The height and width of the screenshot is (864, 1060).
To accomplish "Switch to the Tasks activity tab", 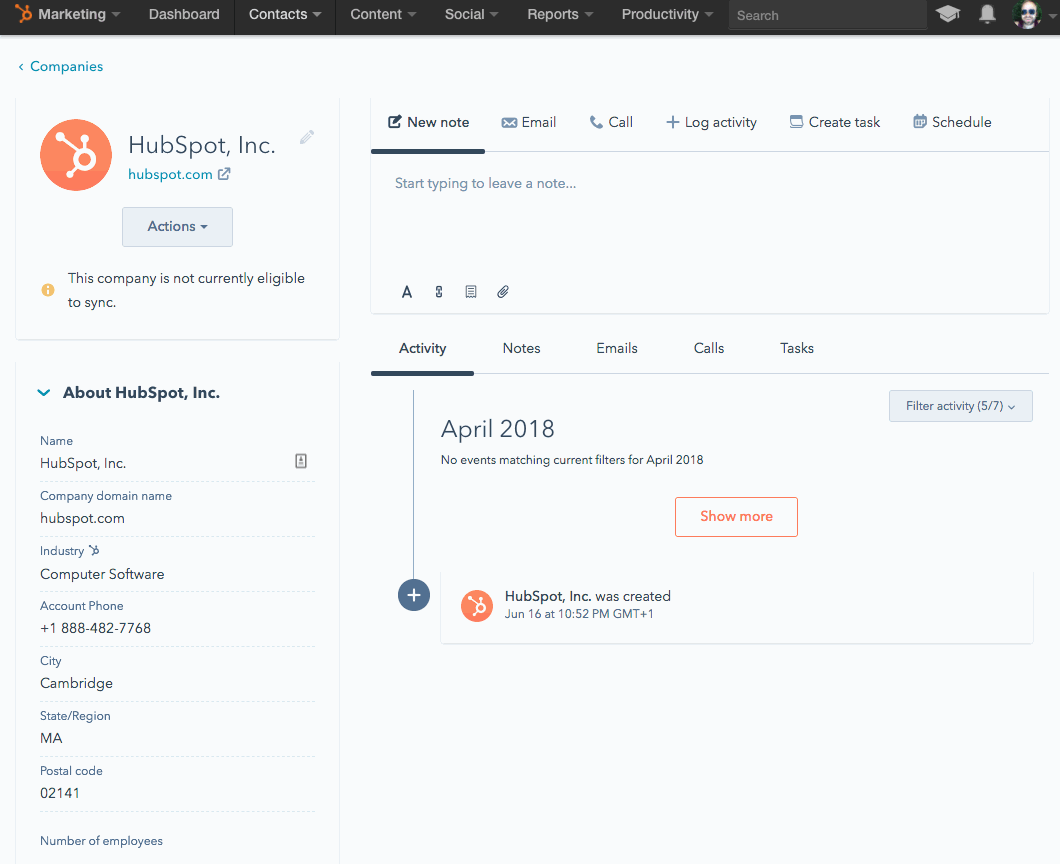I will click(x=797, y=348).
